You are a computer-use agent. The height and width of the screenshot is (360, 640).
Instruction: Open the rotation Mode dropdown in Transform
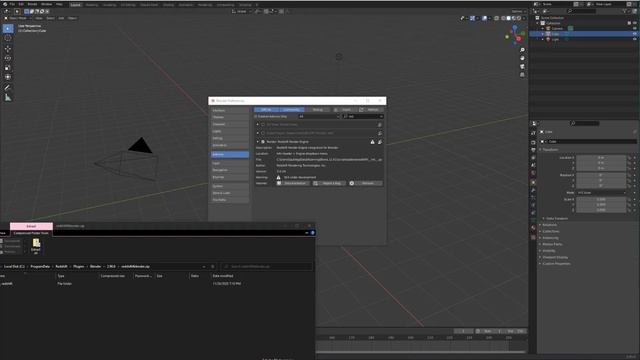(x=601, y=193)
